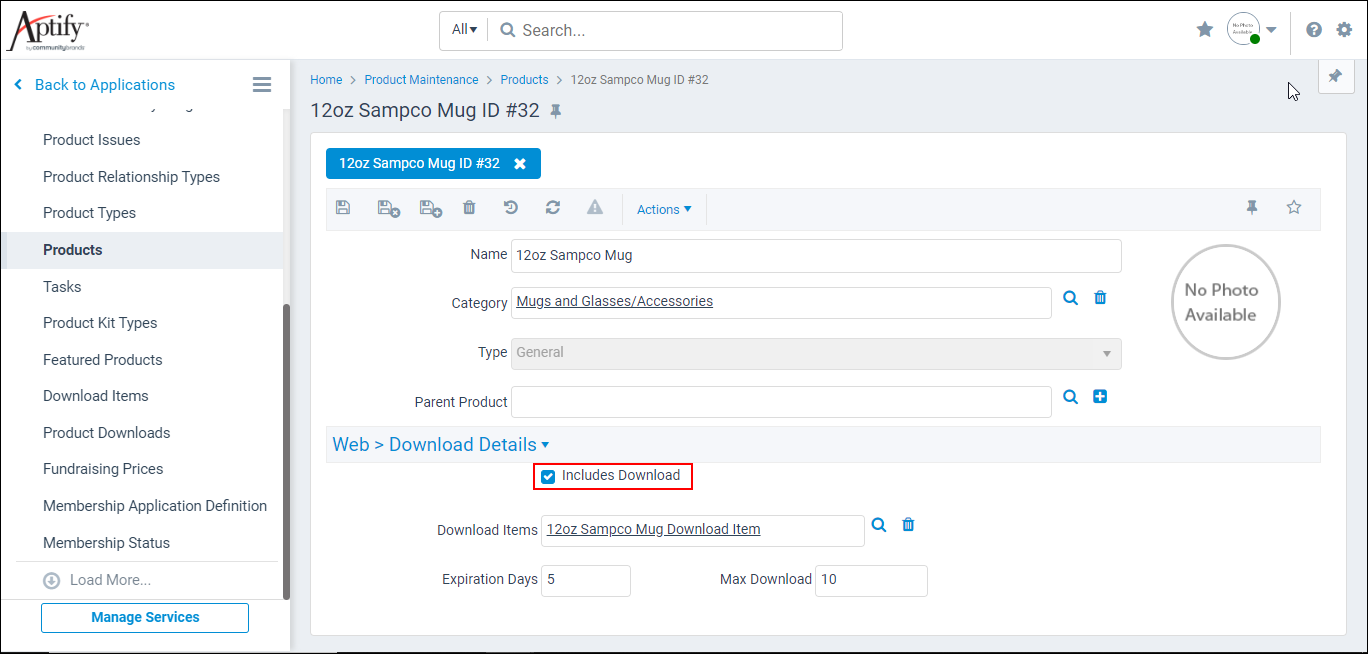Open the 12oz Sampco Mug Download Item link

(x=652, y=529)
